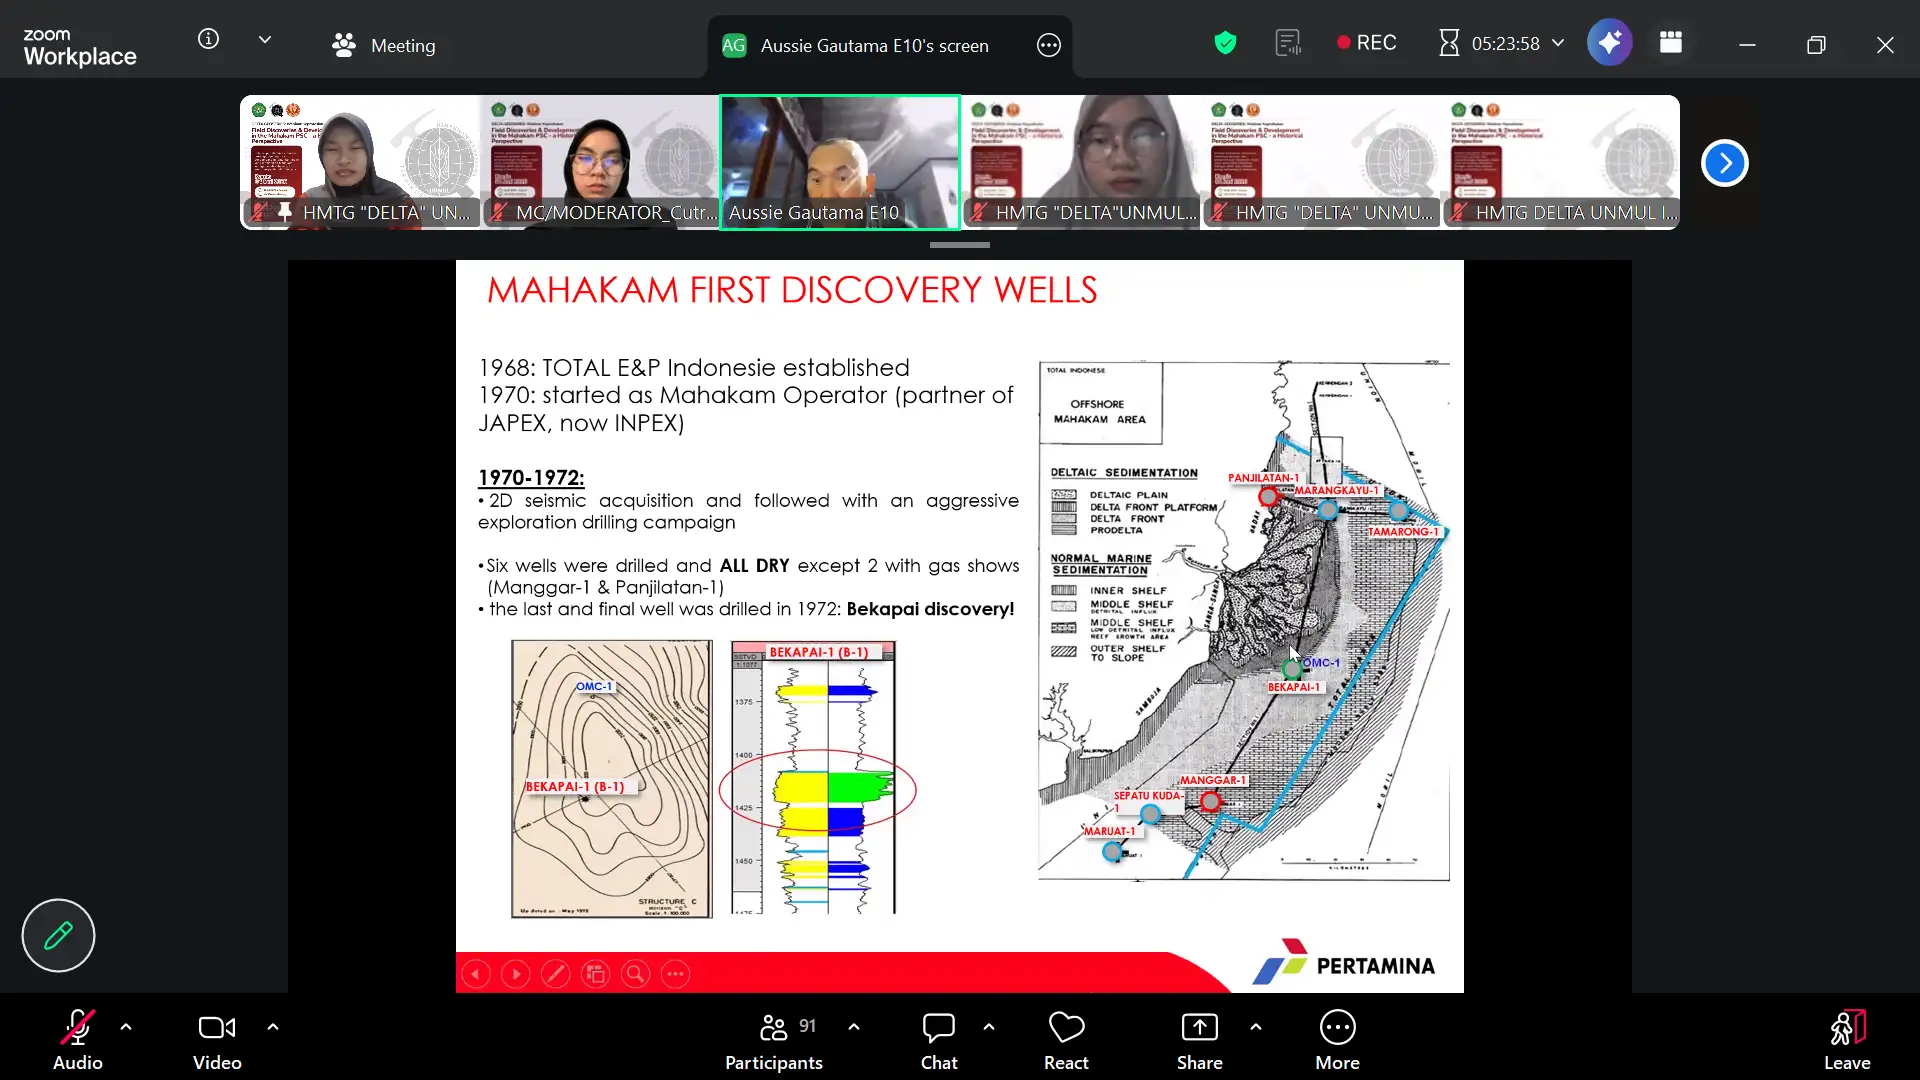This screenshot has height=1080, width=1920.
Task: Restore down the Zoom window
Action: 1816,45
